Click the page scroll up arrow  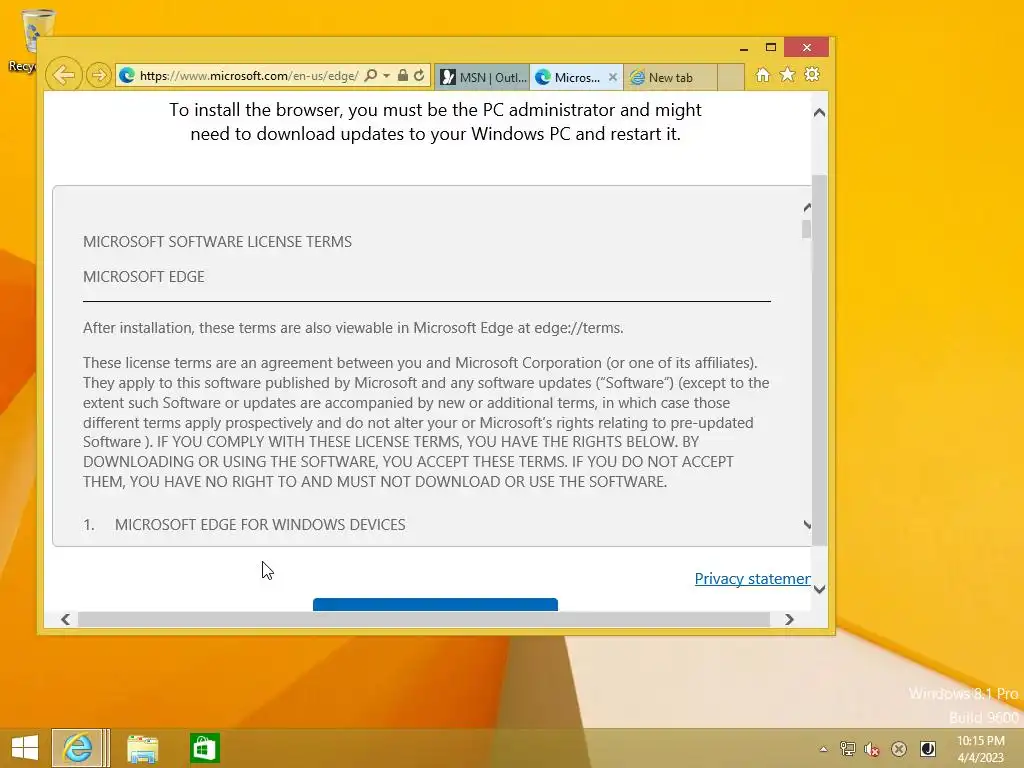tap(820, 112)
